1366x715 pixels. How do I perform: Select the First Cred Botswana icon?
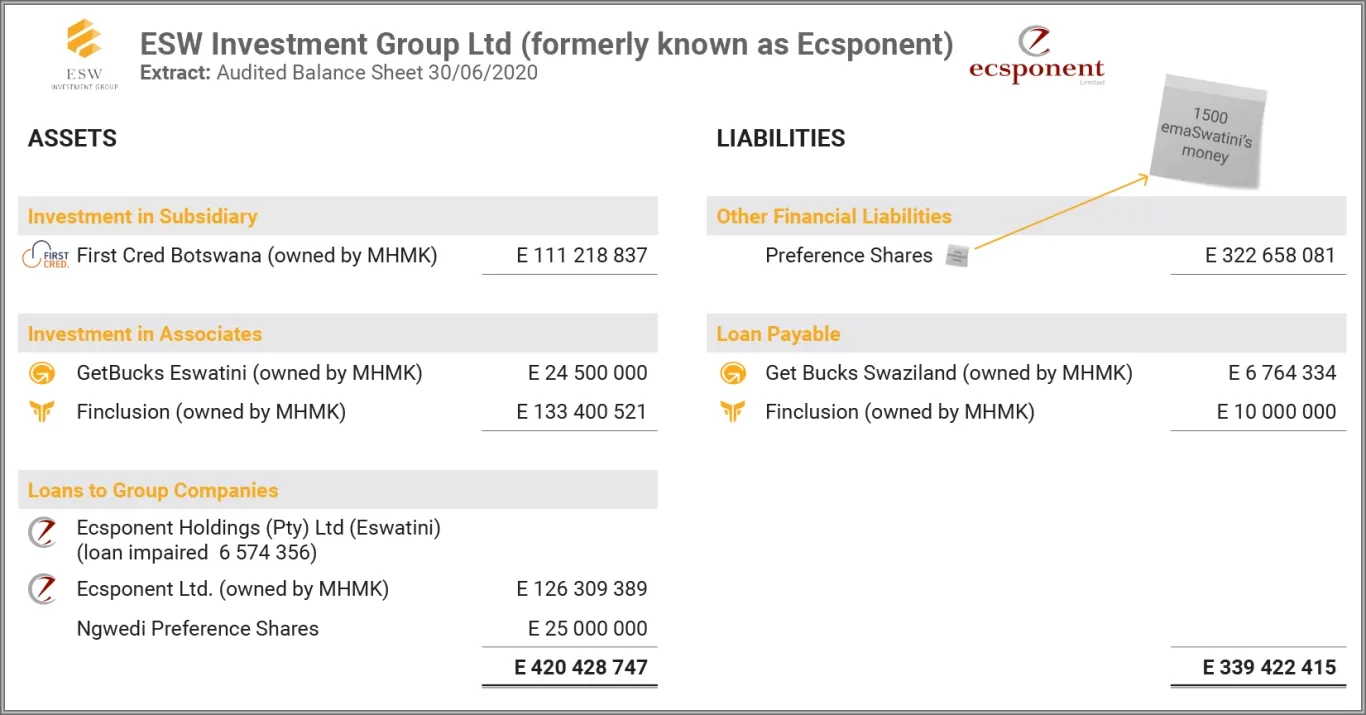45,256
